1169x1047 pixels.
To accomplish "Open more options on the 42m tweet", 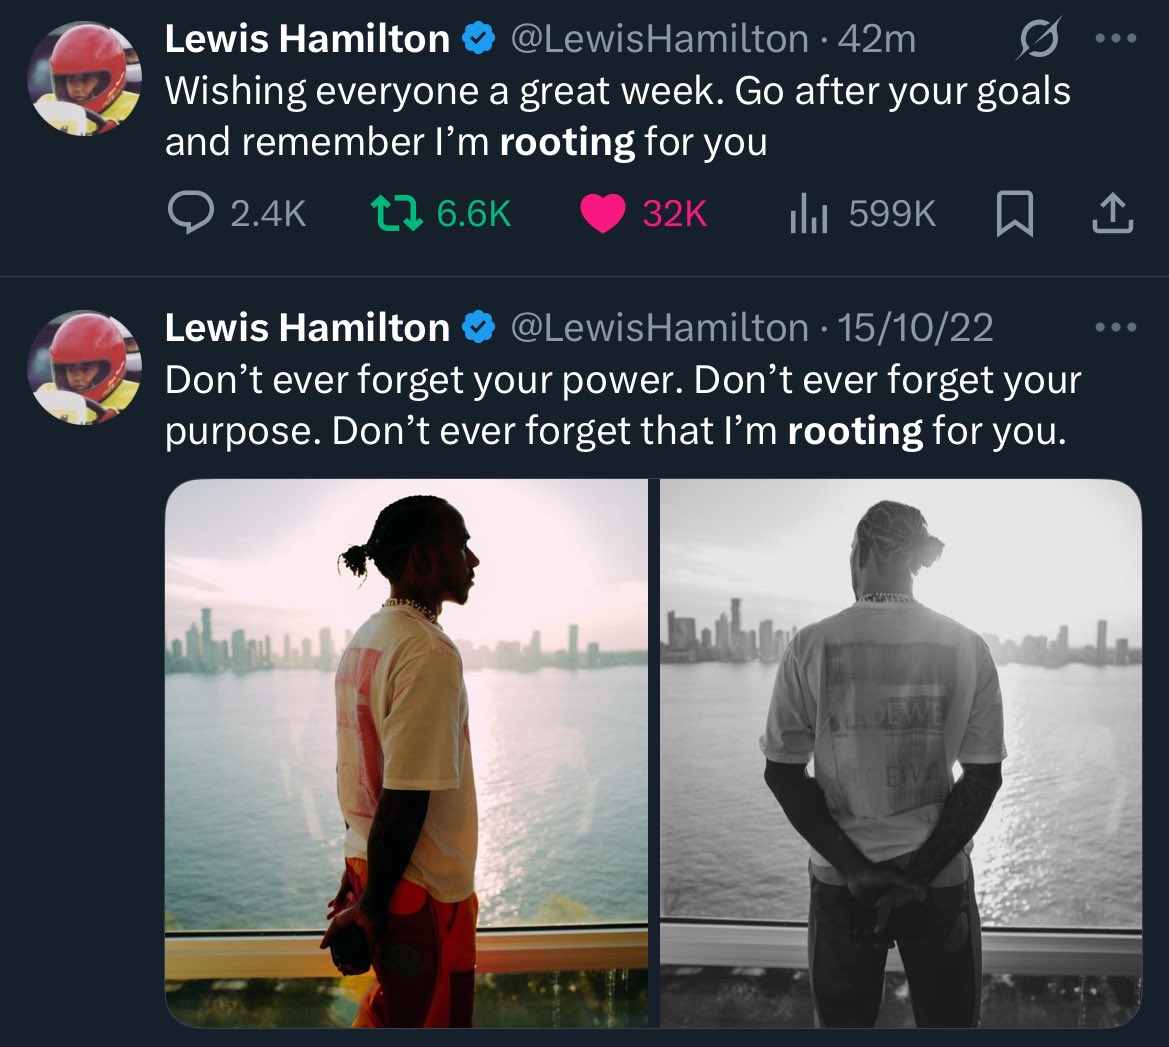I will (1116, 38).
